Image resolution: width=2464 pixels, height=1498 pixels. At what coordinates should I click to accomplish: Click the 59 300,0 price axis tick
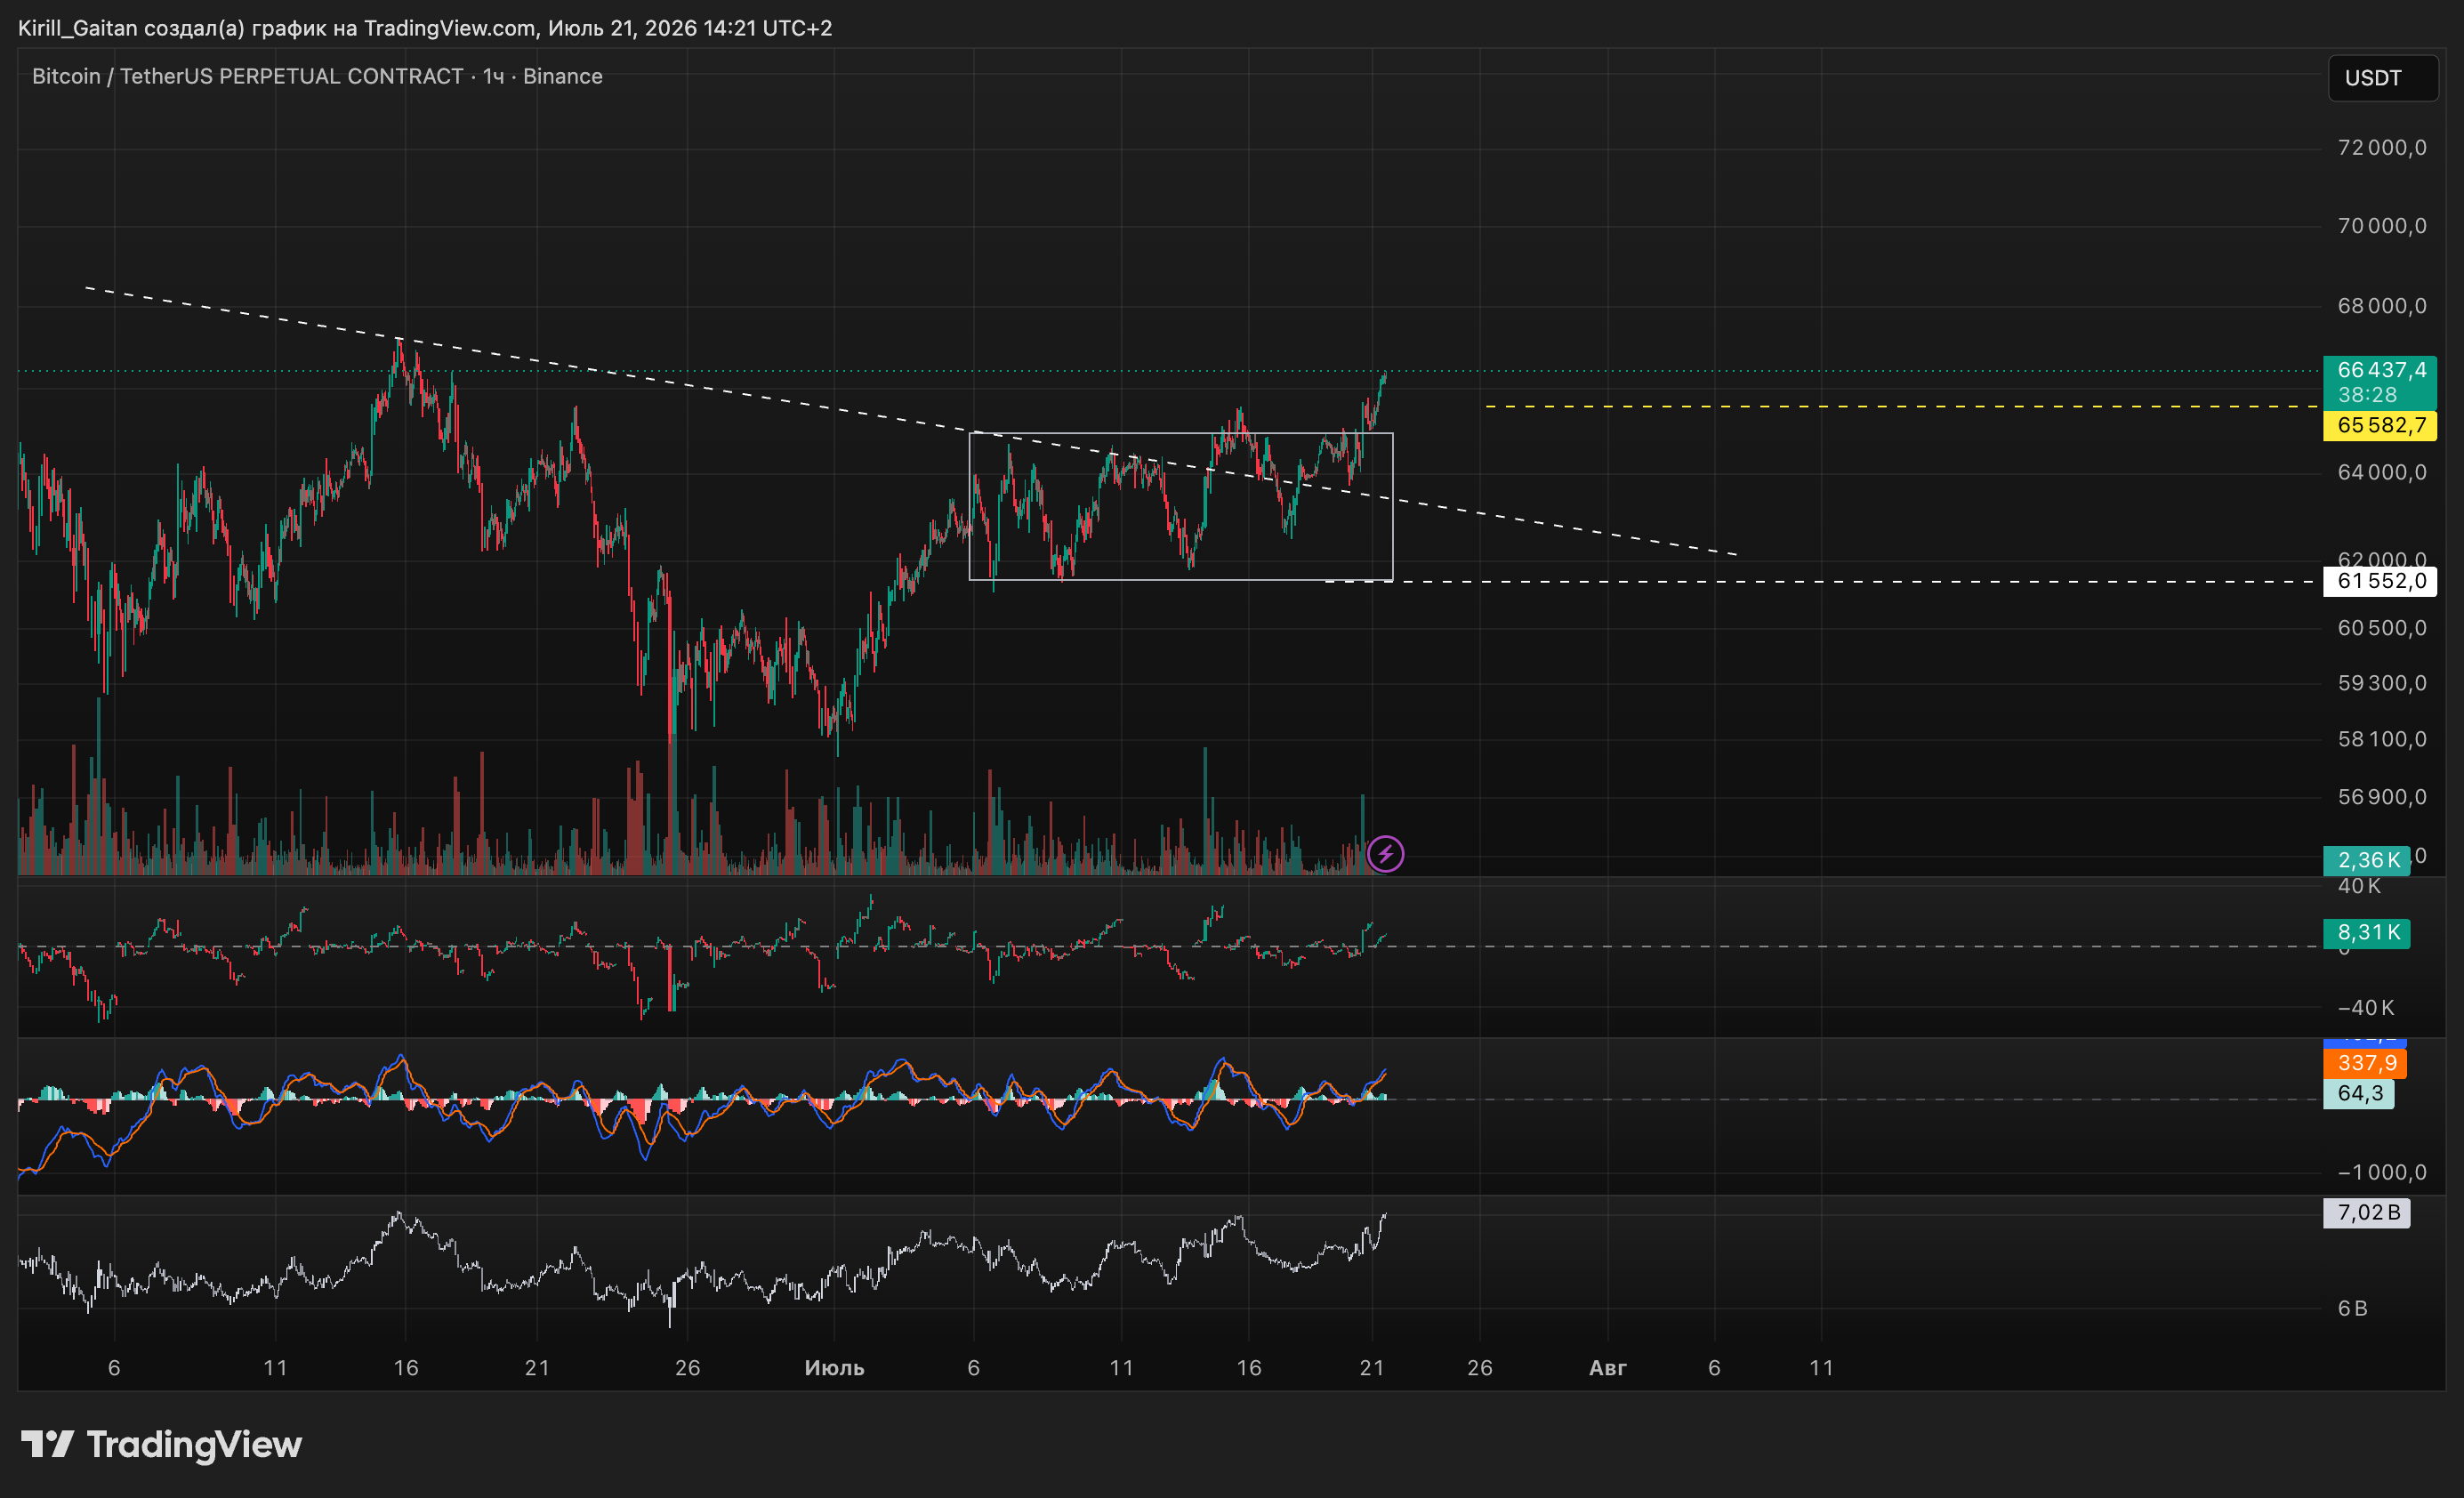(x=2382, y=683)
